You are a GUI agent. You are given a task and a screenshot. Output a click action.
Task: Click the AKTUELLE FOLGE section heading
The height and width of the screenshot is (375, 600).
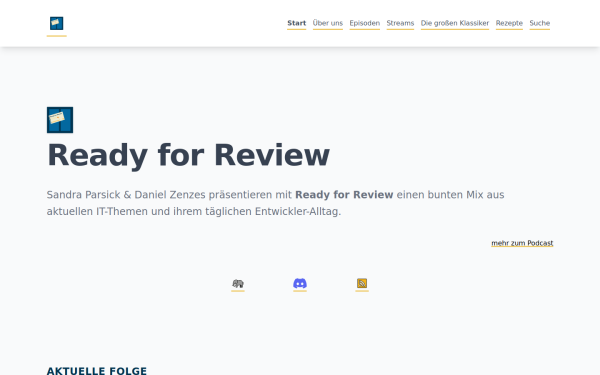(x=96, y=370)
